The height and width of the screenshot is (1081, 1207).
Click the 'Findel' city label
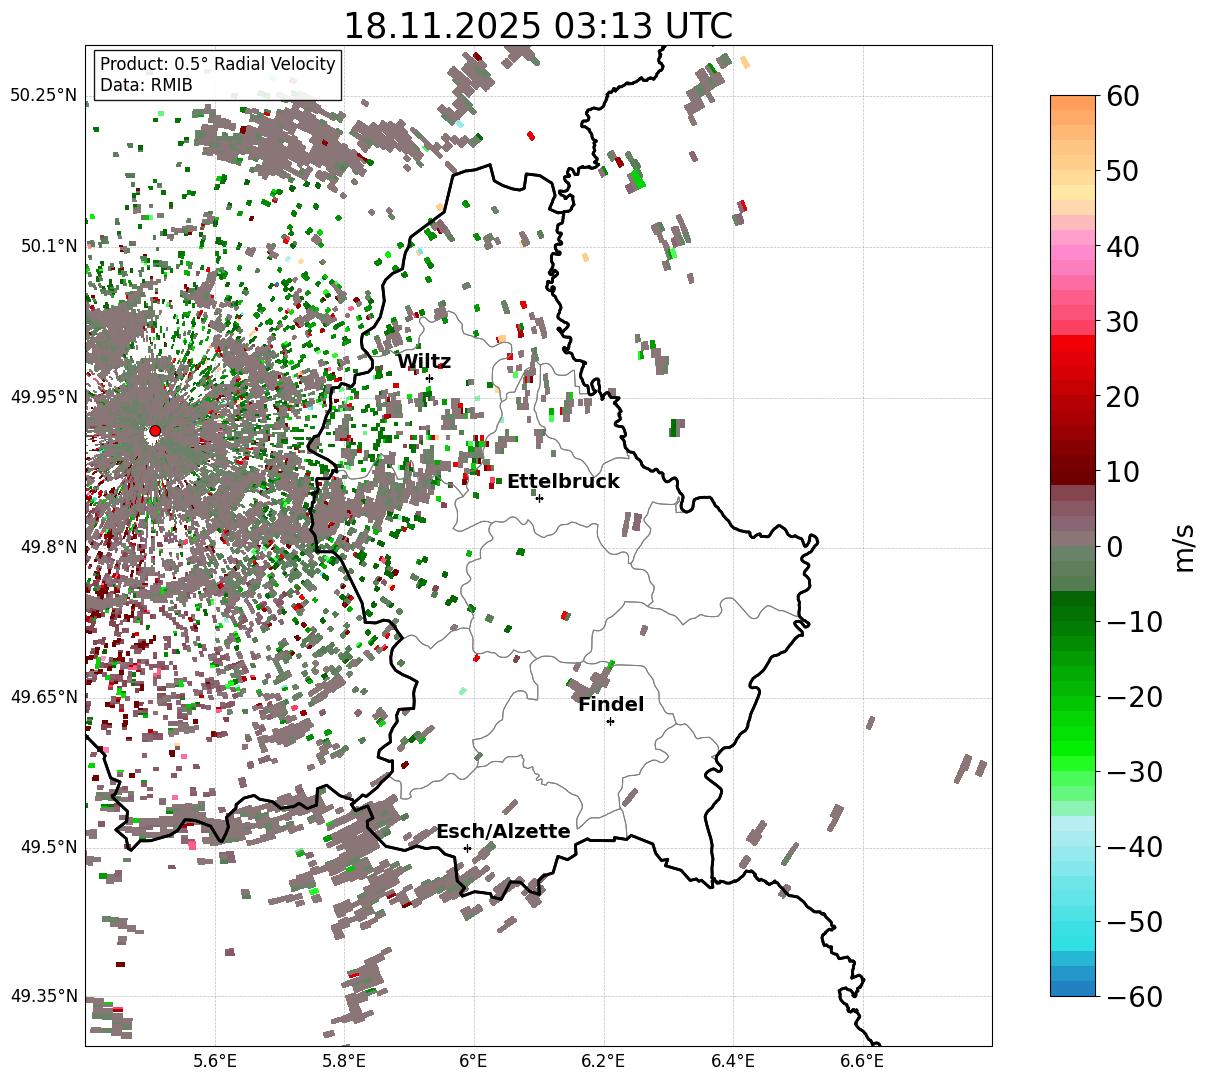(611, 705)
